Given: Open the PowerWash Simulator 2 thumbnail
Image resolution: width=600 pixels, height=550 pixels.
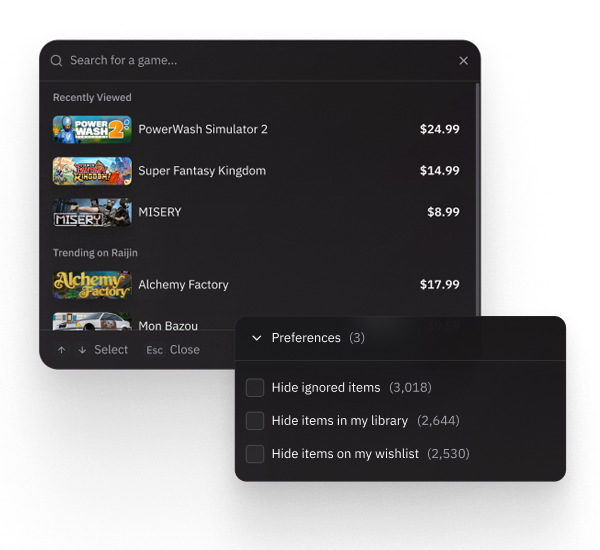Looking at the screenshot, I should coord(92,129).
